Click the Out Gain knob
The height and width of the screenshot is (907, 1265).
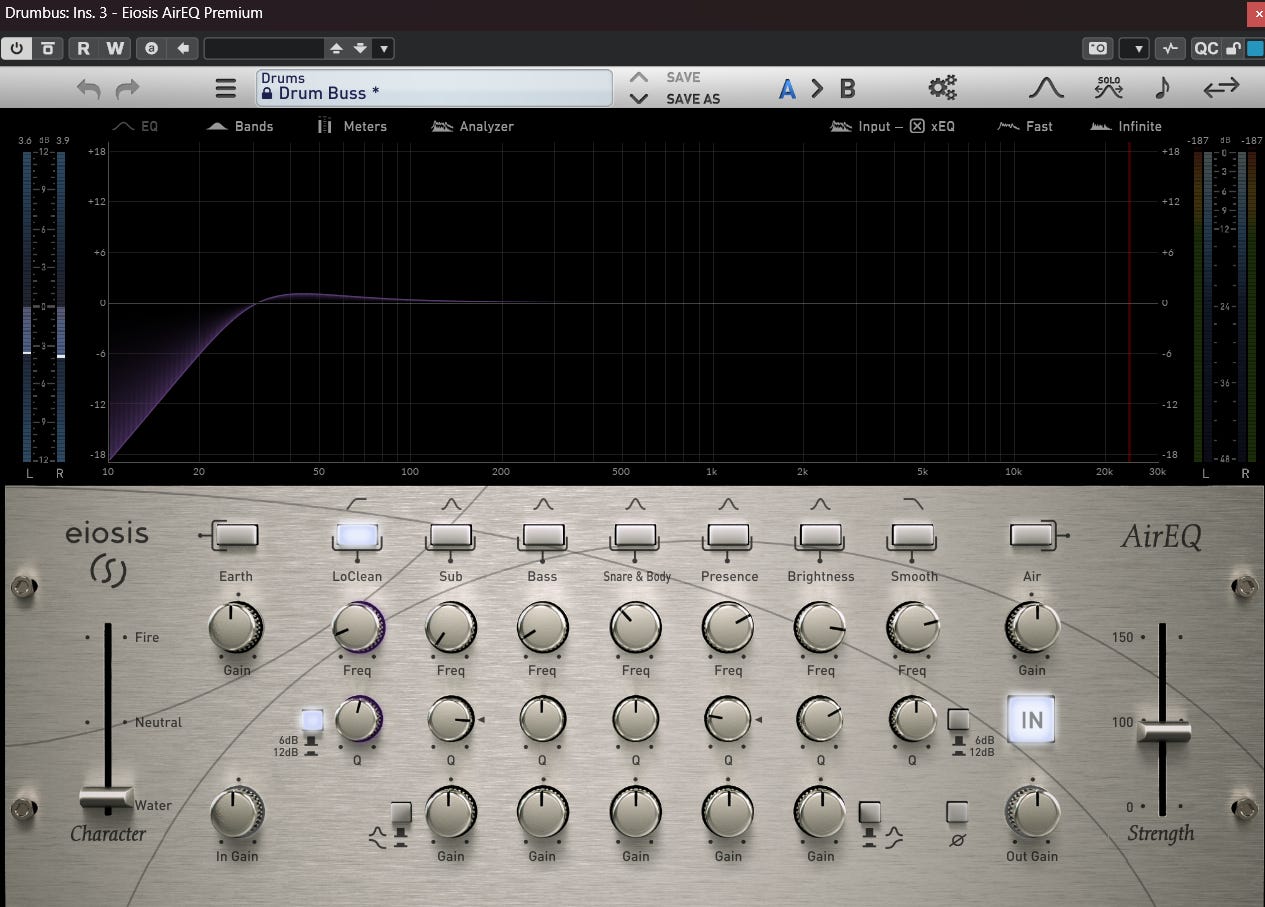[1032, 812]
